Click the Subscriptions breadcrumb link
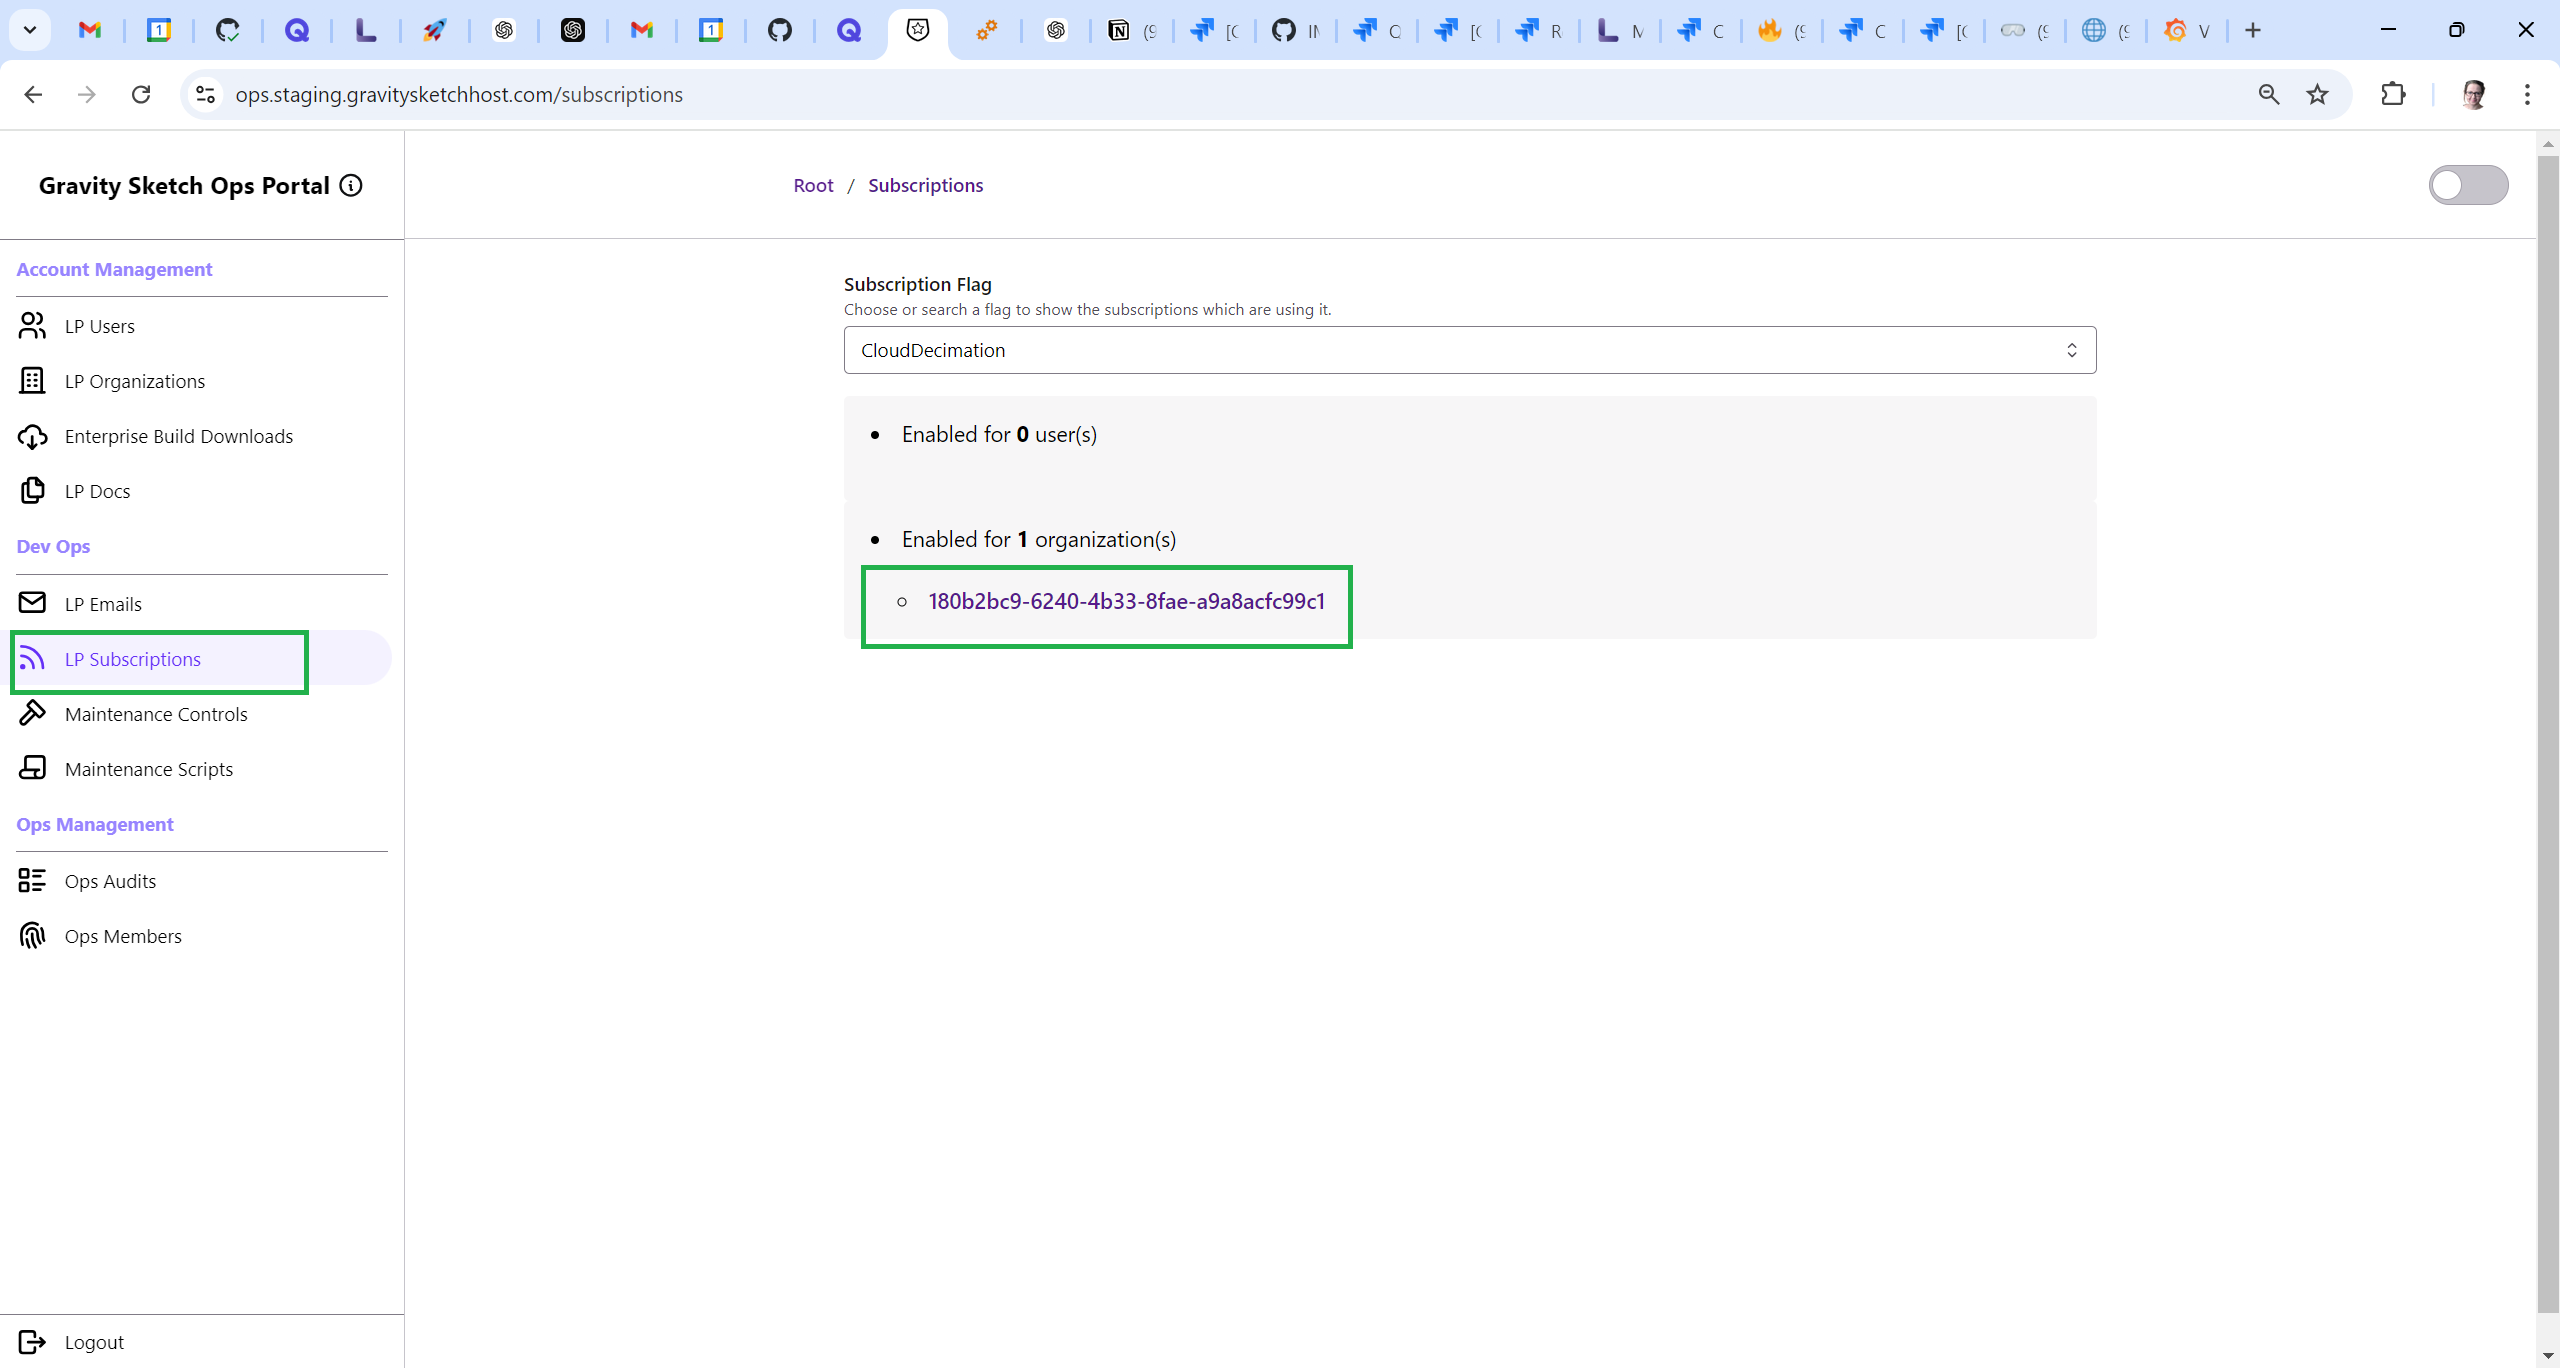The image size is (2560, 1368). pos(925,185)
